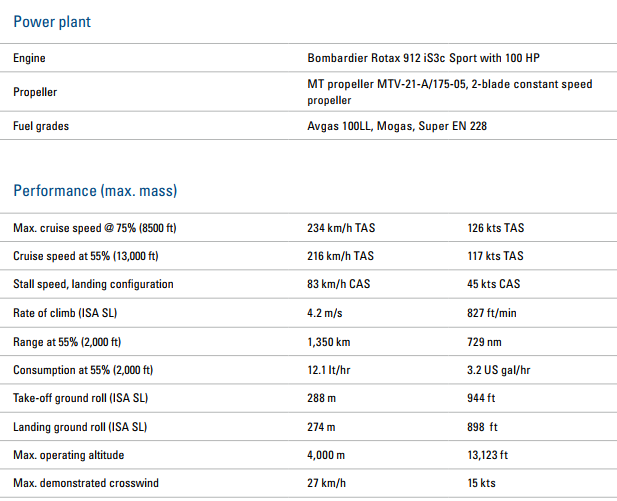Click the Avgas 100LL, Mogas fuel value
Screen dimensions: 617x501
click(x=397, y=126)
